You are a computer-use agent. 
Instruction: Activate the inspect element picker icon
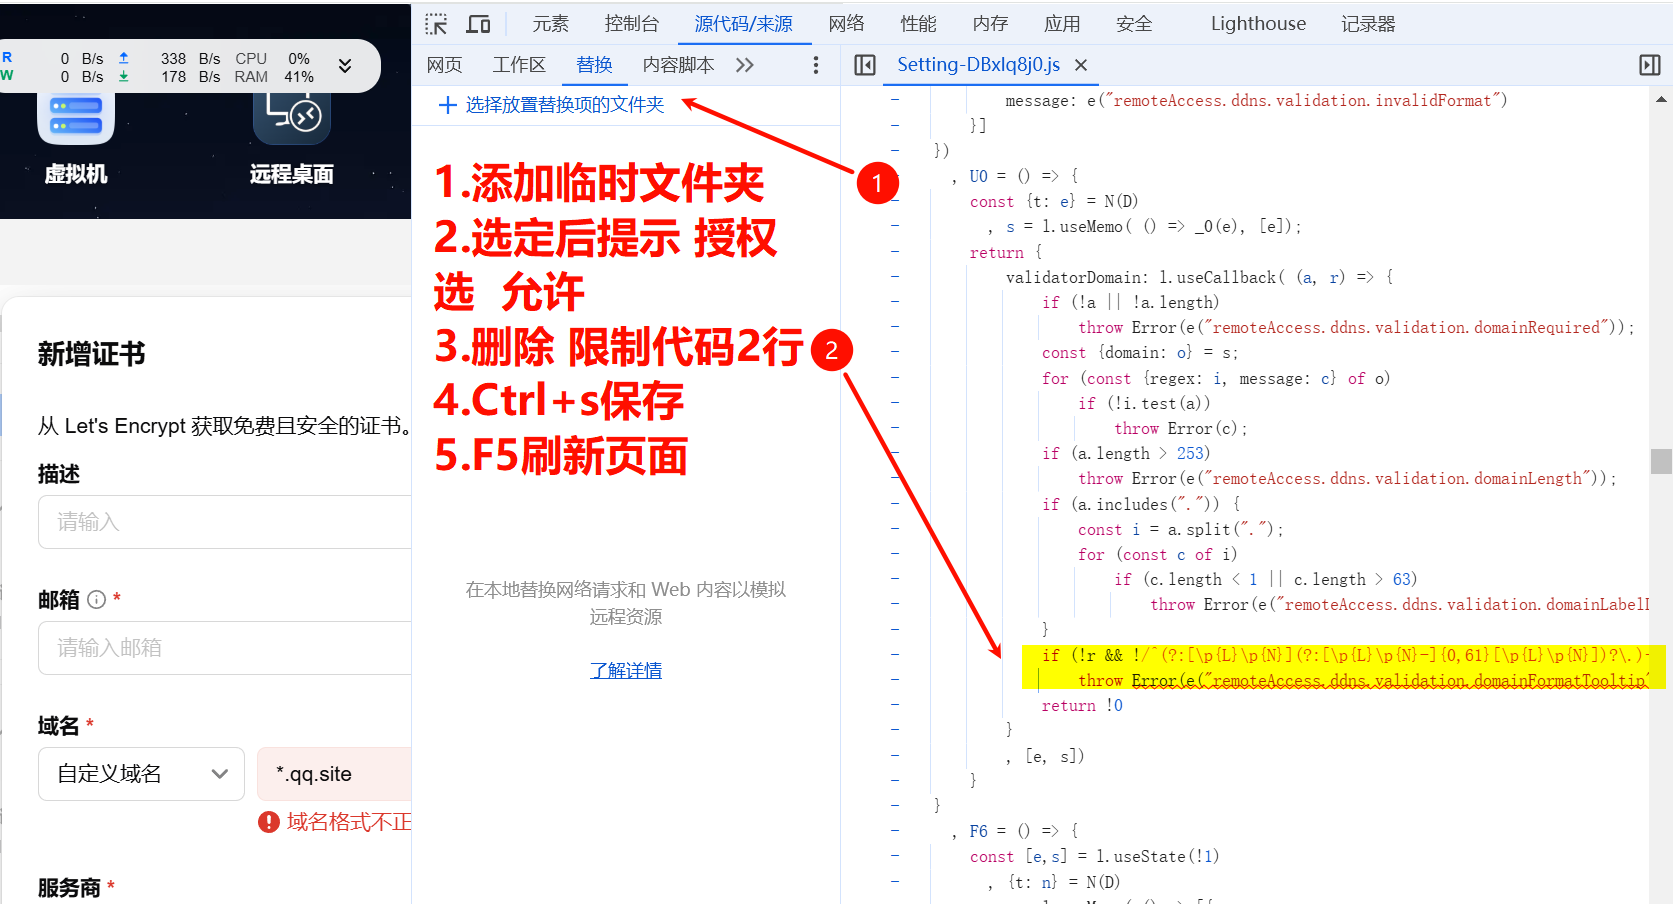click(x=436, y=24)
